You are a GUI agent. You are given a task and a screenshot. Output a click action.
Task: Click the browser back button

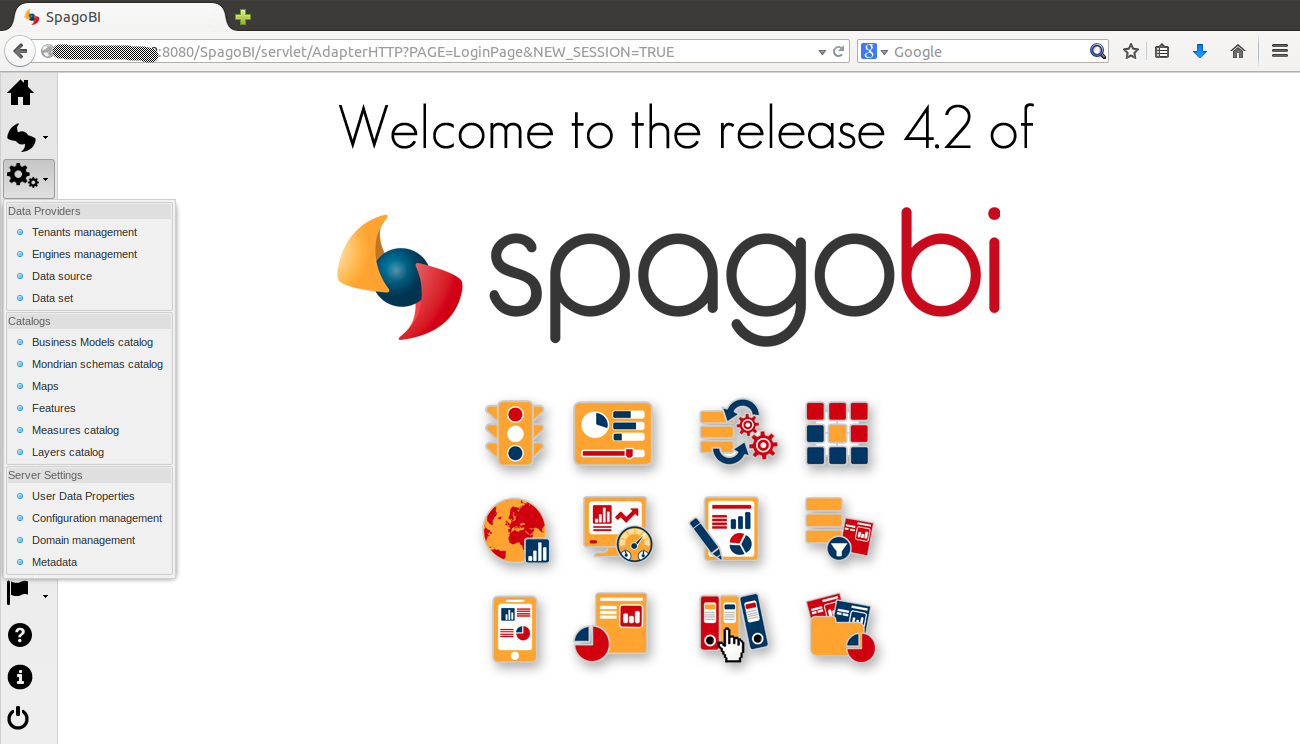click(x=21, y=51)
